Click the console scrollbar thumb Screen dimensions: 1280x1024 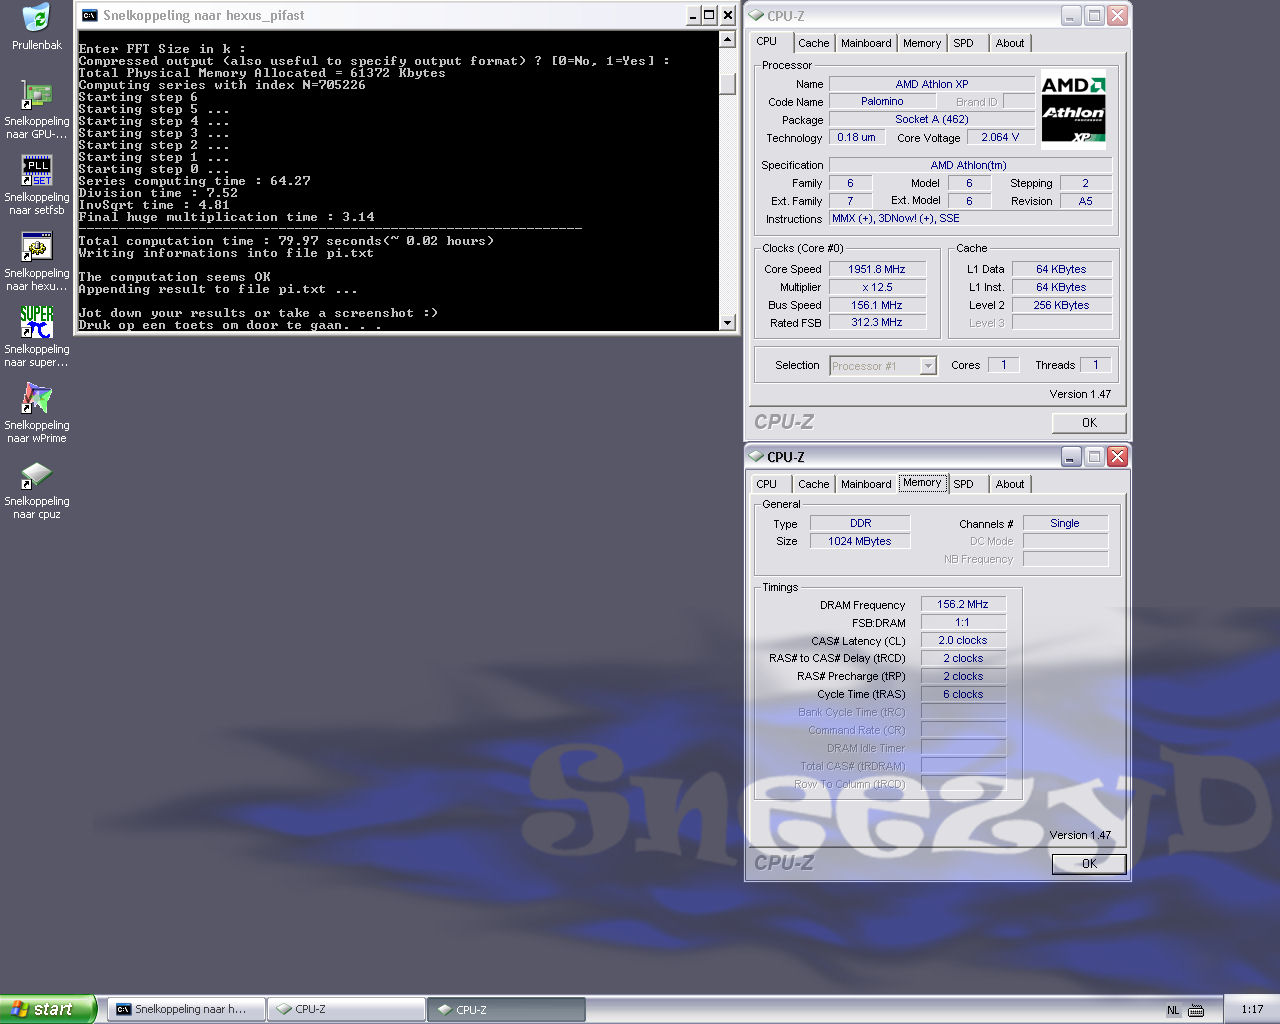tap(727, 83)
